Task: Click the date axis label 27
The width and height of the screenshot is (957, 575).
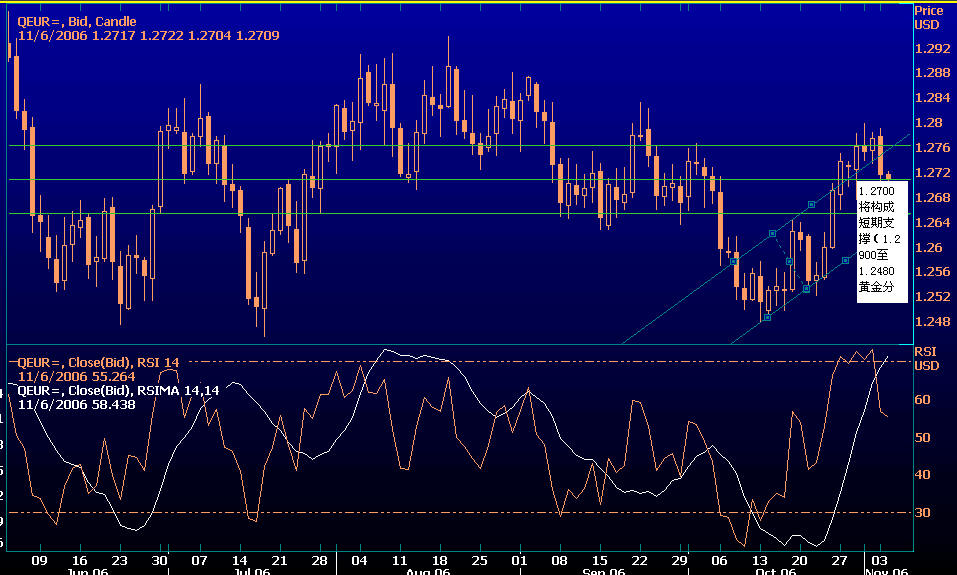Action: [840, 561]
